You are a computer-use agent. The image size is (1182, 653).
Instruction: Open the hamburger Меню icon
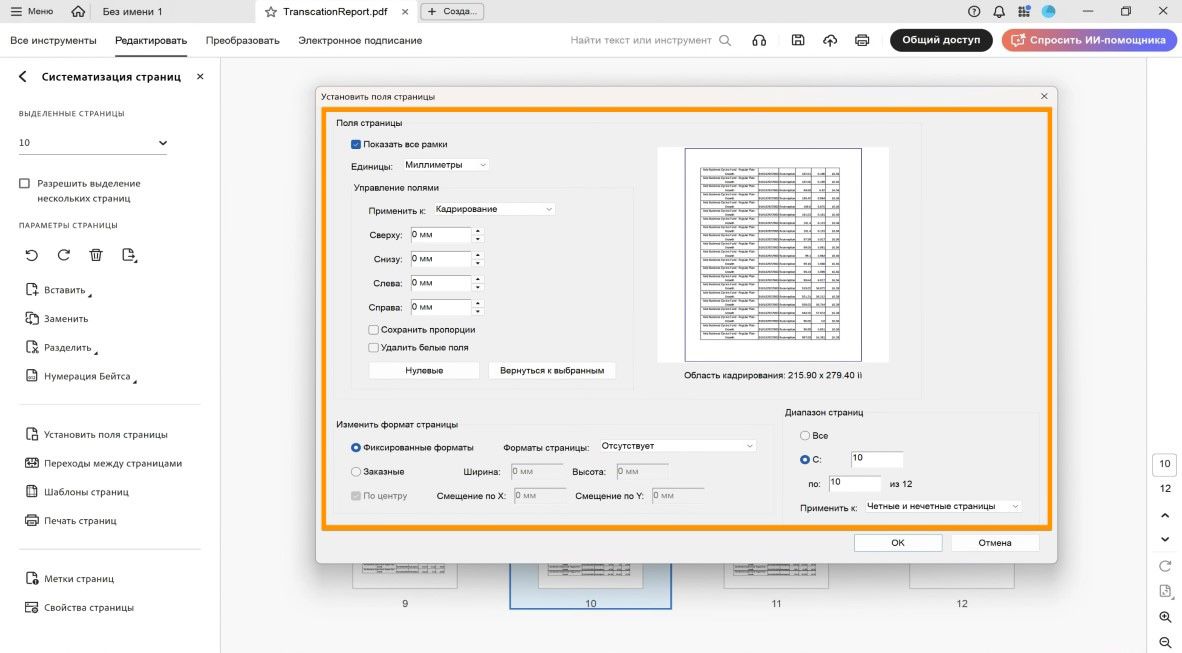[17, 11]
